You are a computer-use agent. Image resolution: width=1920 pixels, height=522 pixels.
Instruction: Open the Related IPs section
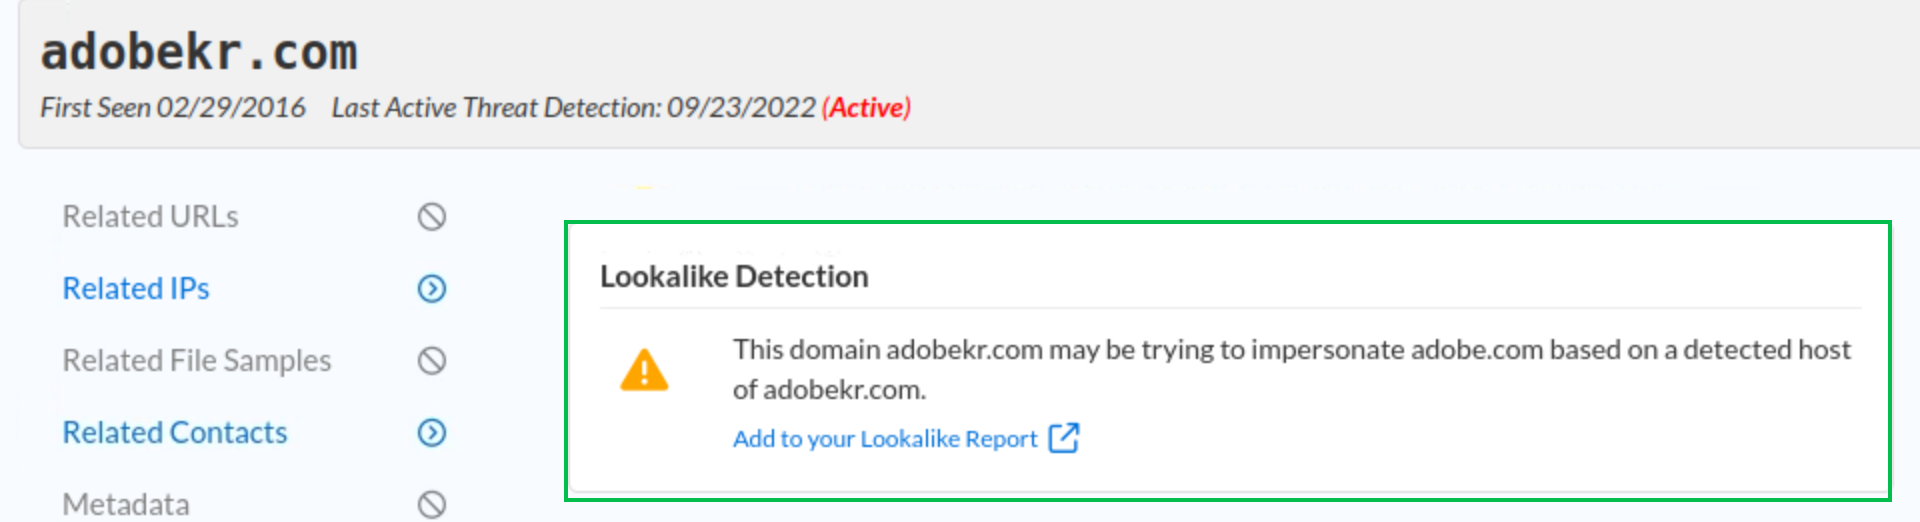coord(136,289)
